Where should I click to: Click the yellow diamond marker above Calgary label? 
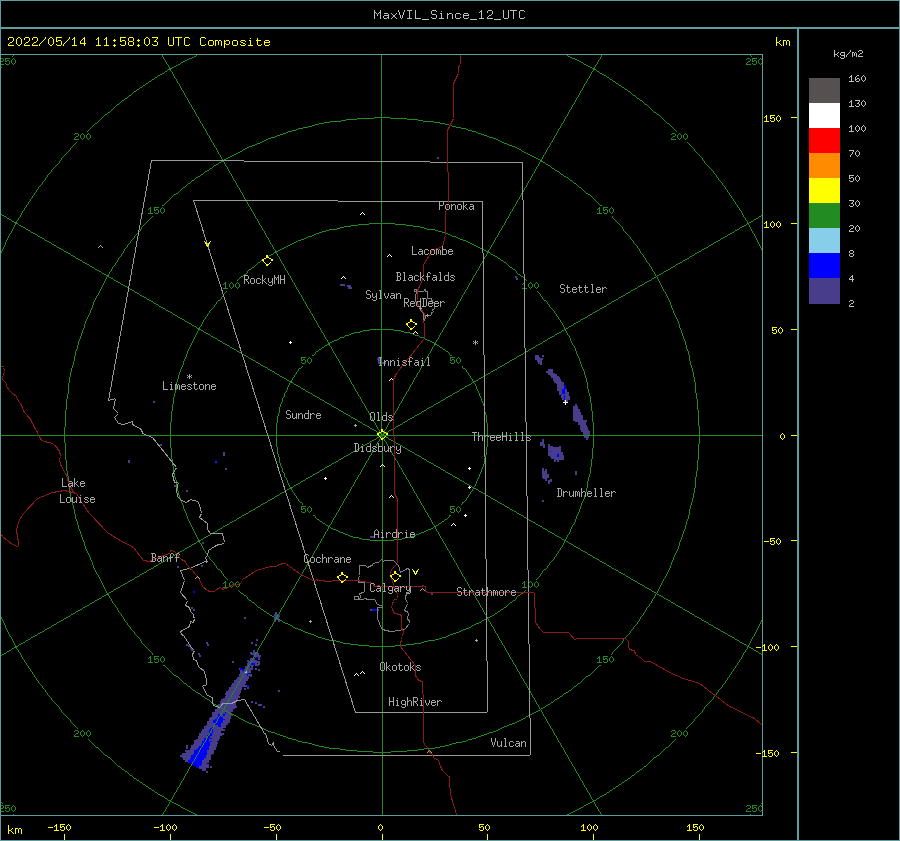click(395, 576)
